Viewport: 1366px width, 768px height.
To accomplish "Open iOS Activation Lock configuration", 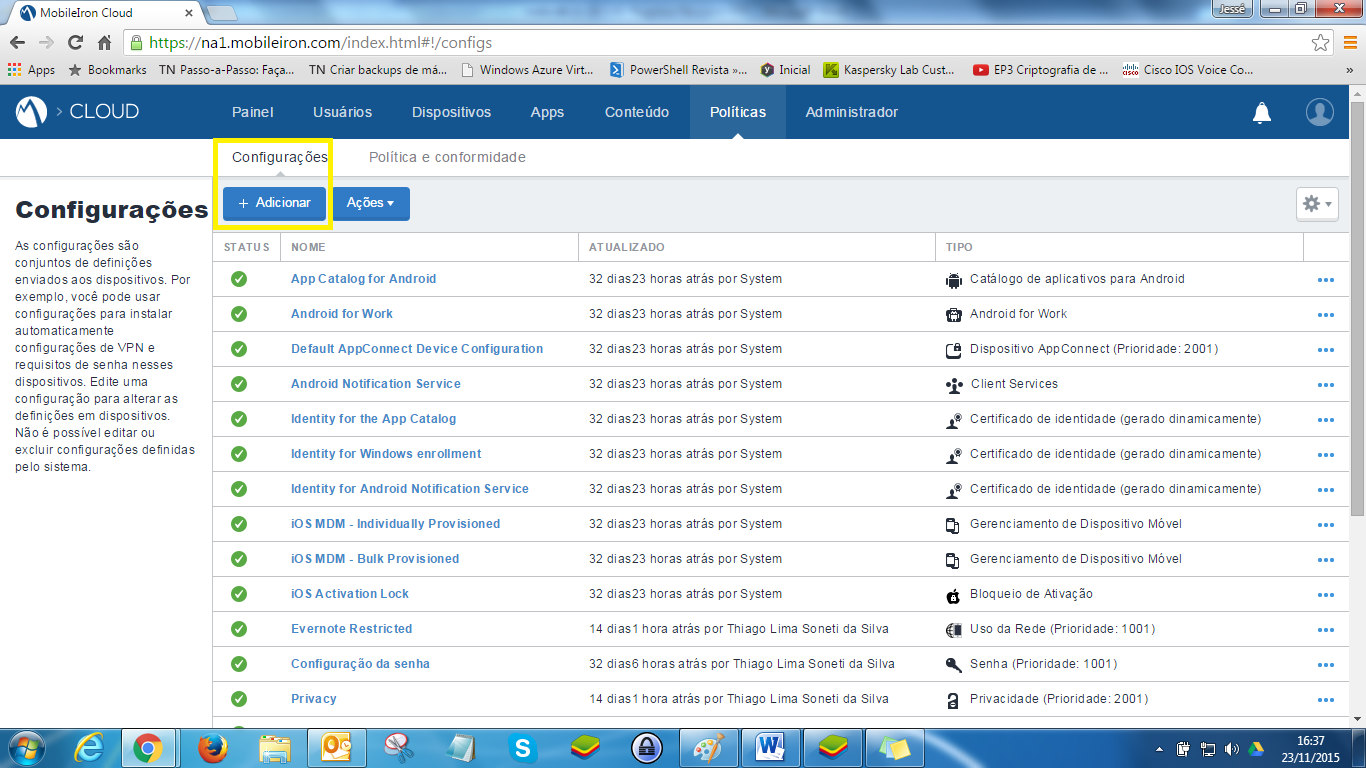I will point(350,594).
